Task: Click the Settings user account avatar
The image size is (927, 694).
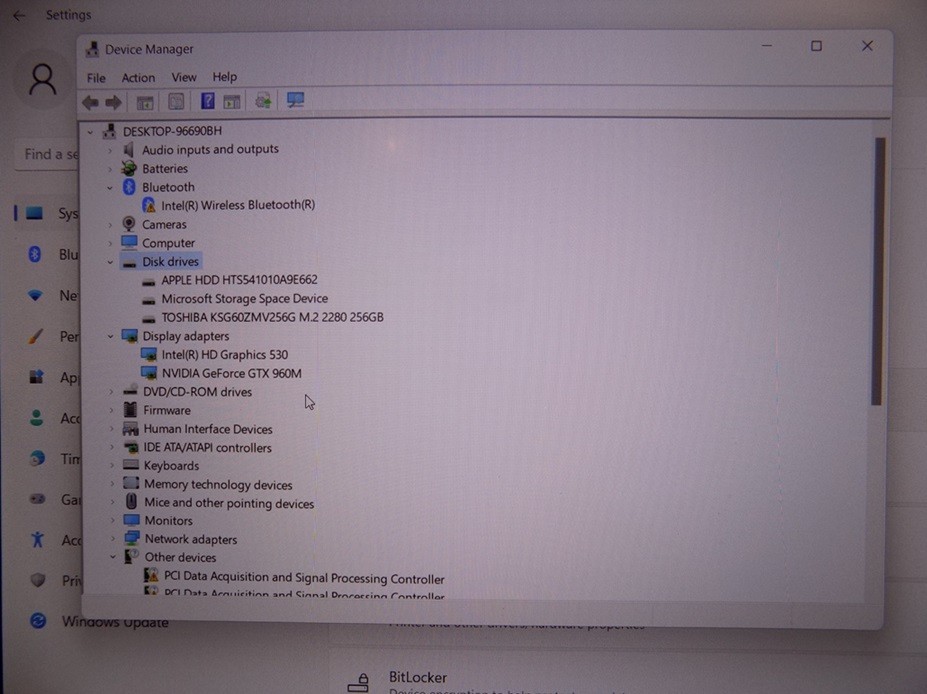Action: click(43, 80)
